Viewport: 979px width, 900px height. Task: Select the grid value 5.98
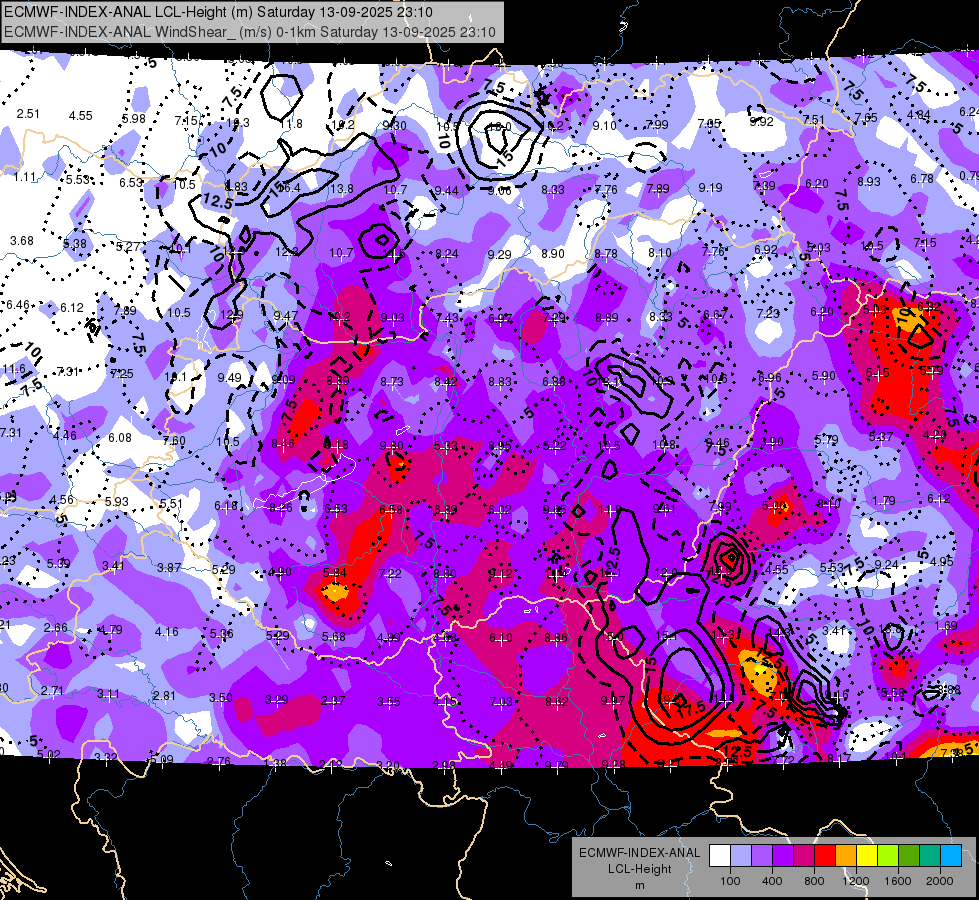pos(134,118)
